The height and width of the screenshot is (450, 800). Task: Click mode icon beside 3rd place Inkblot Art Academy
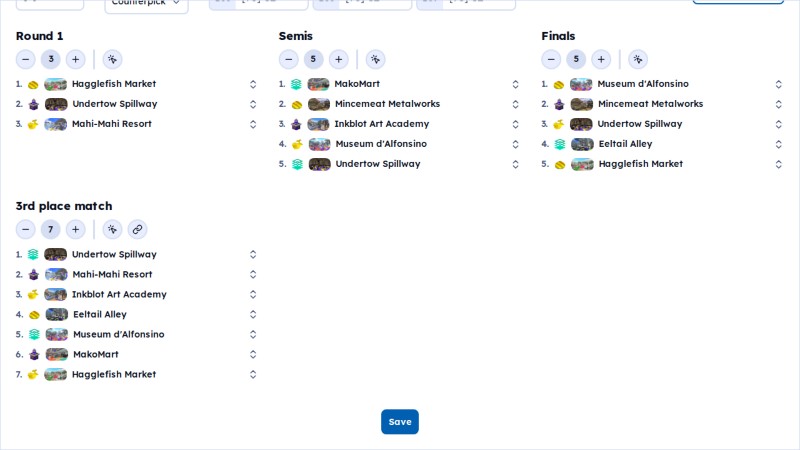[x=33, y=294]
